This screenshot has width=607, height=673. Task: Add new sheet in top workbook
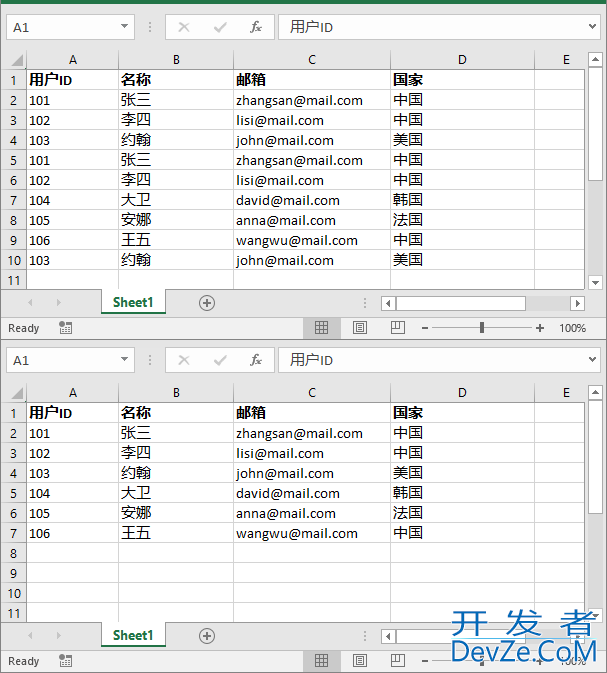tap(207, 303)
